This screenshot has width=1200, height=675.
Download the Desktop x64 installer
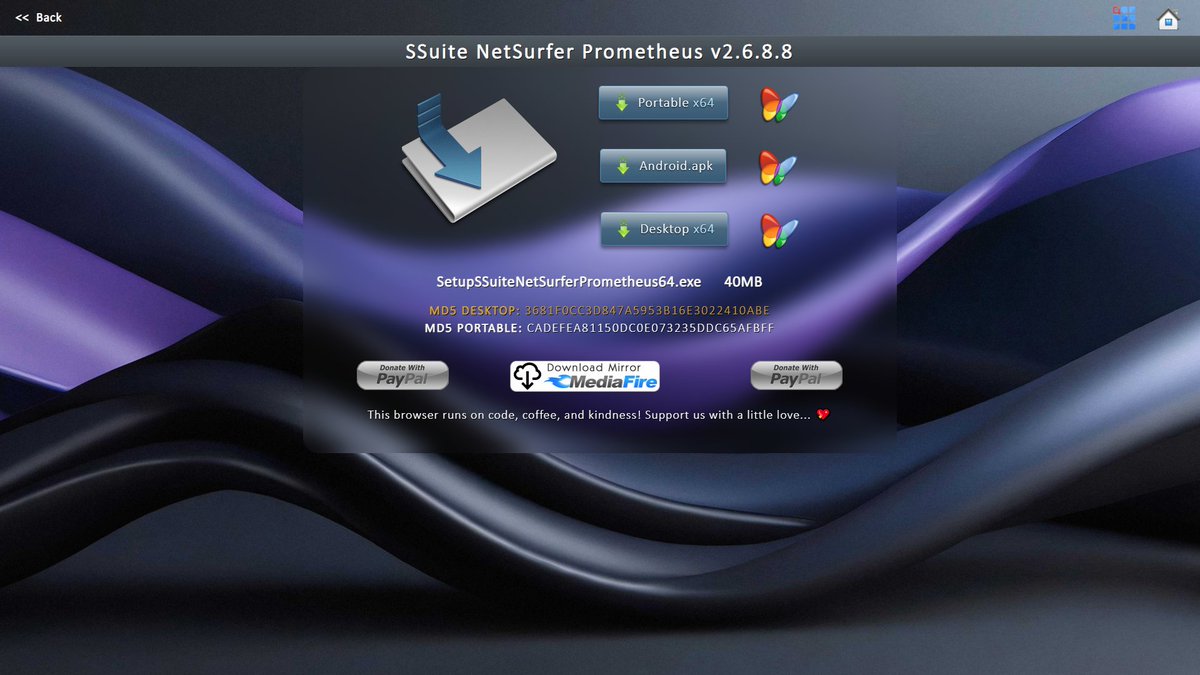664,229
